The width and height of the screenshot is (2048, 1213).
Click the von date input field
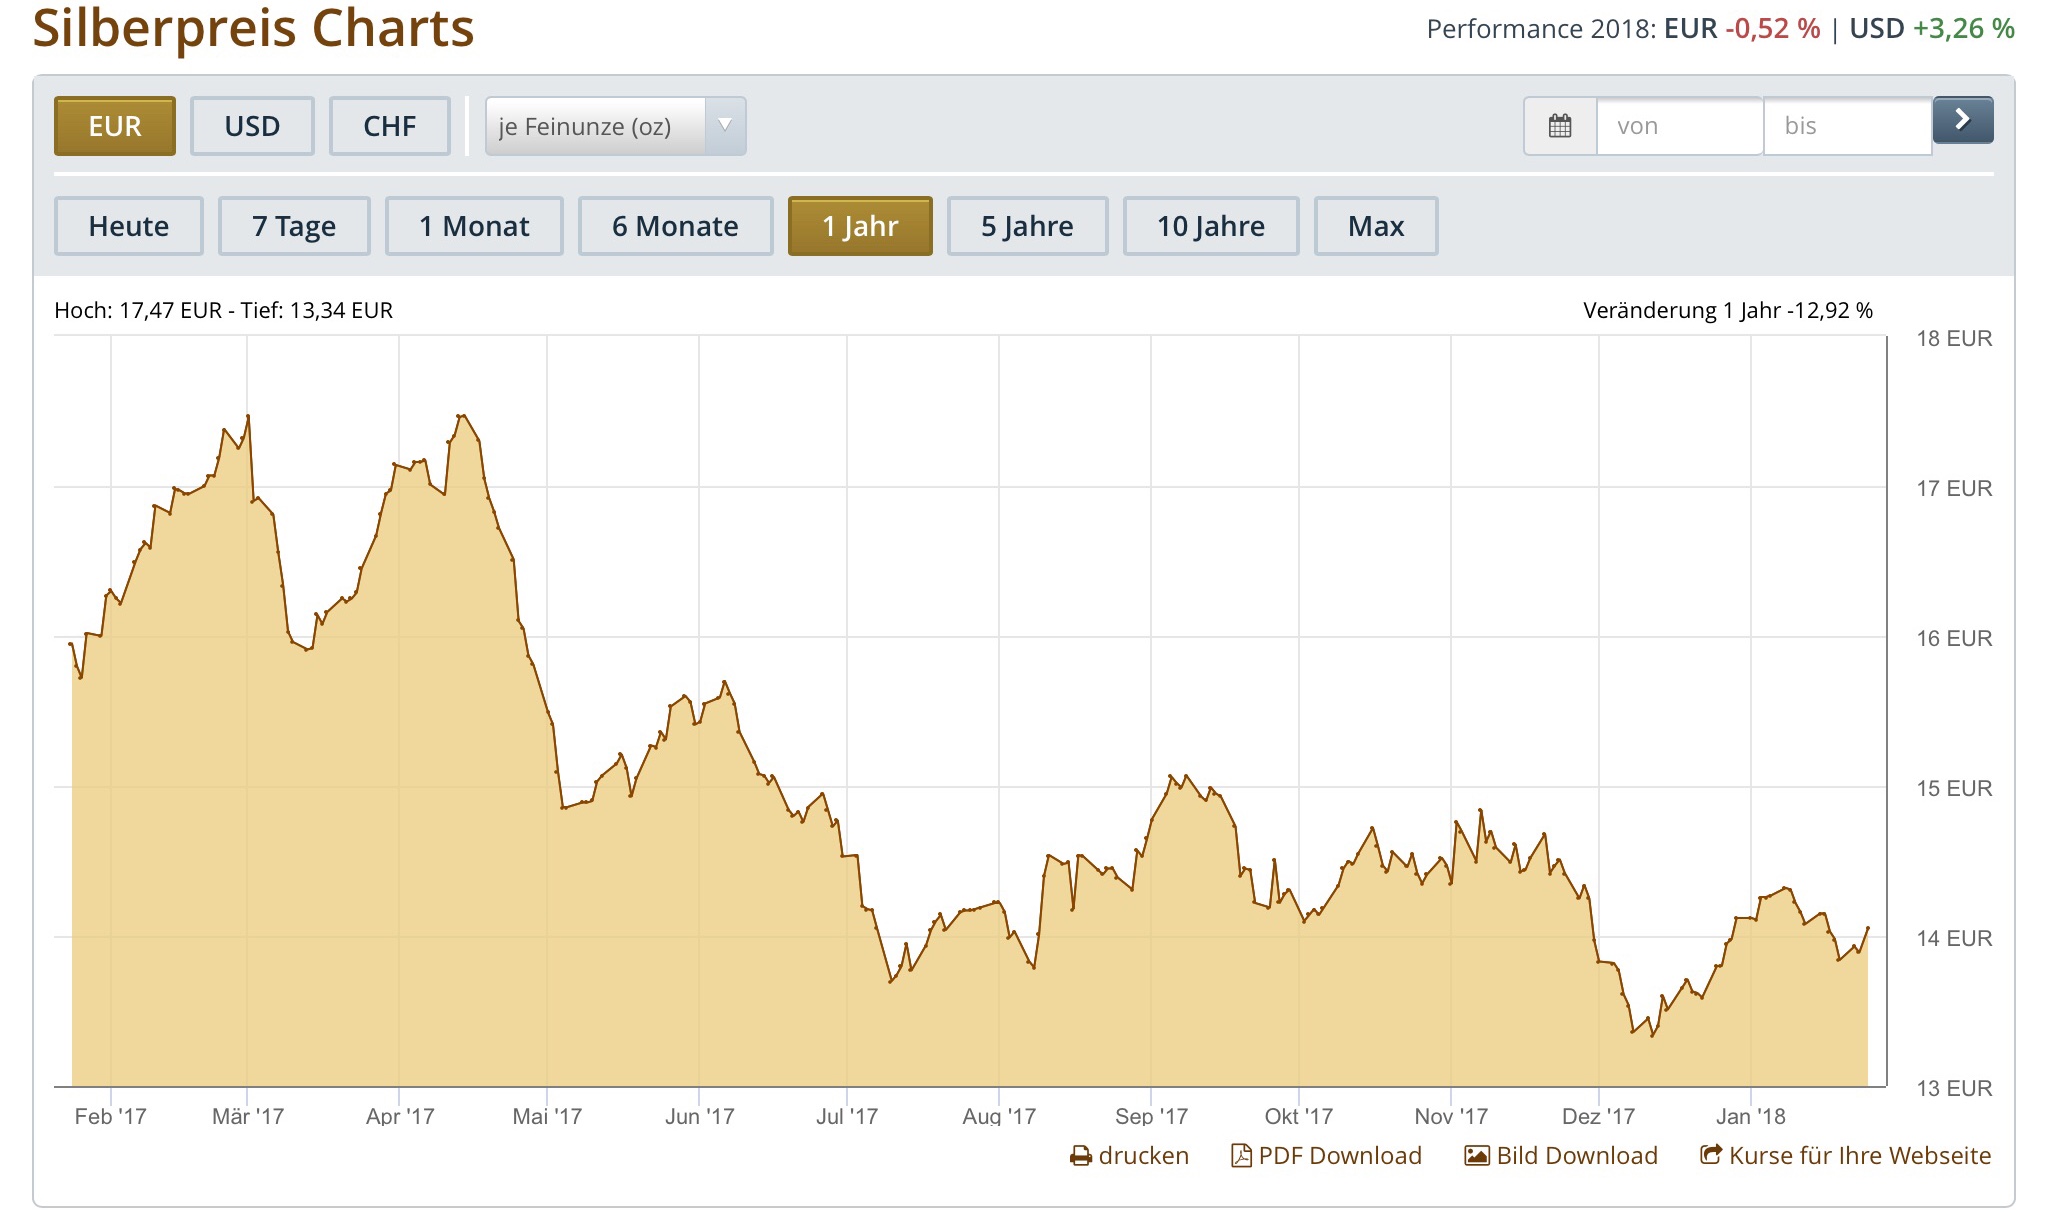[x=1678, y=126]
